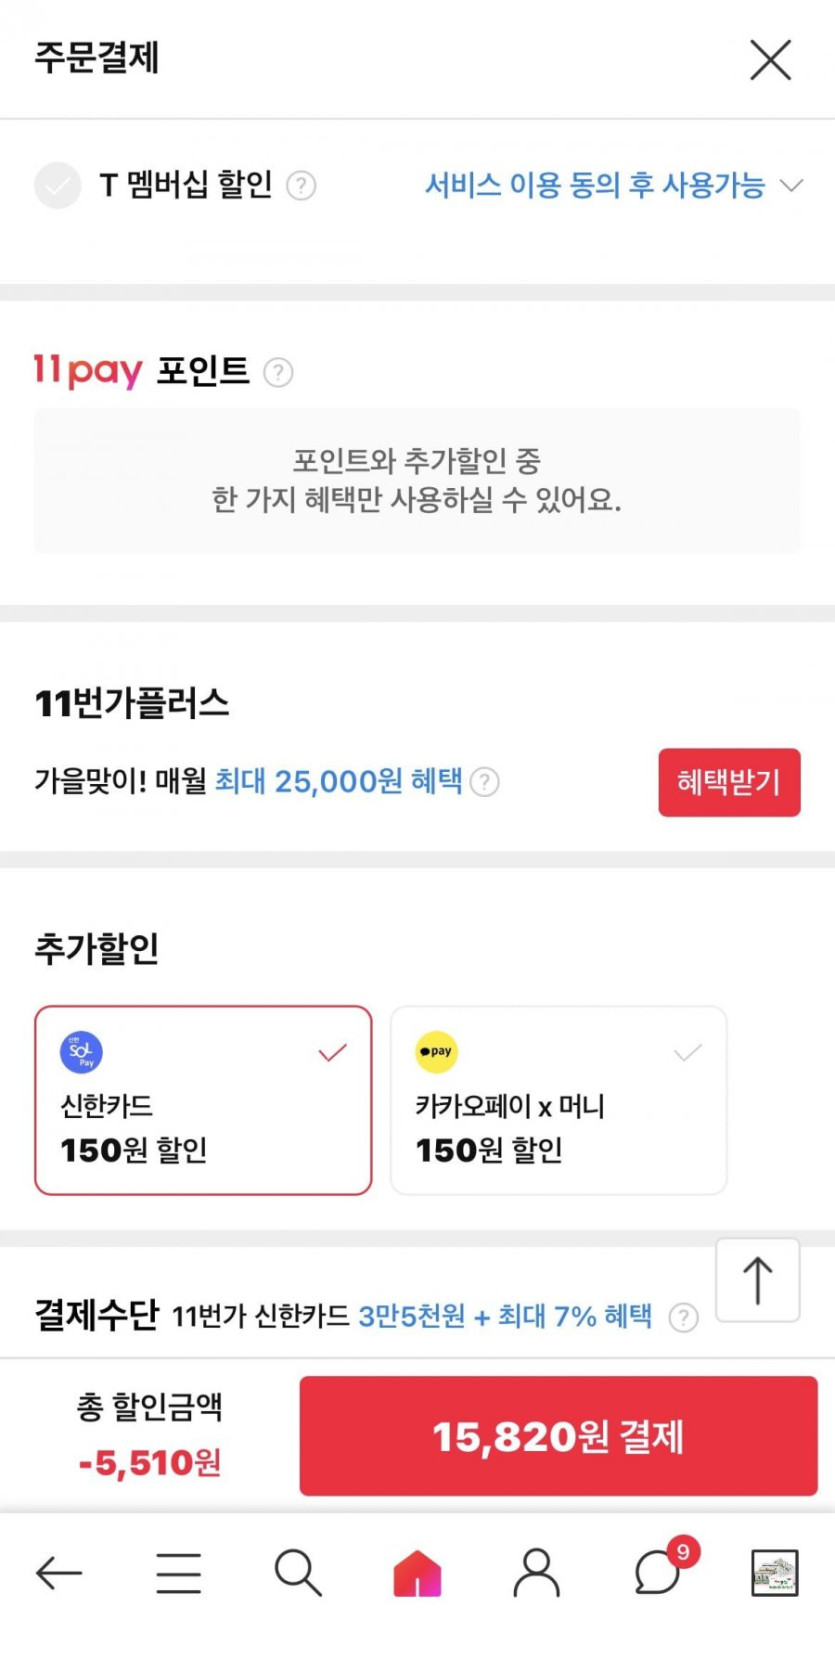Tap the red 혜택받기 button

pos(729,782)
